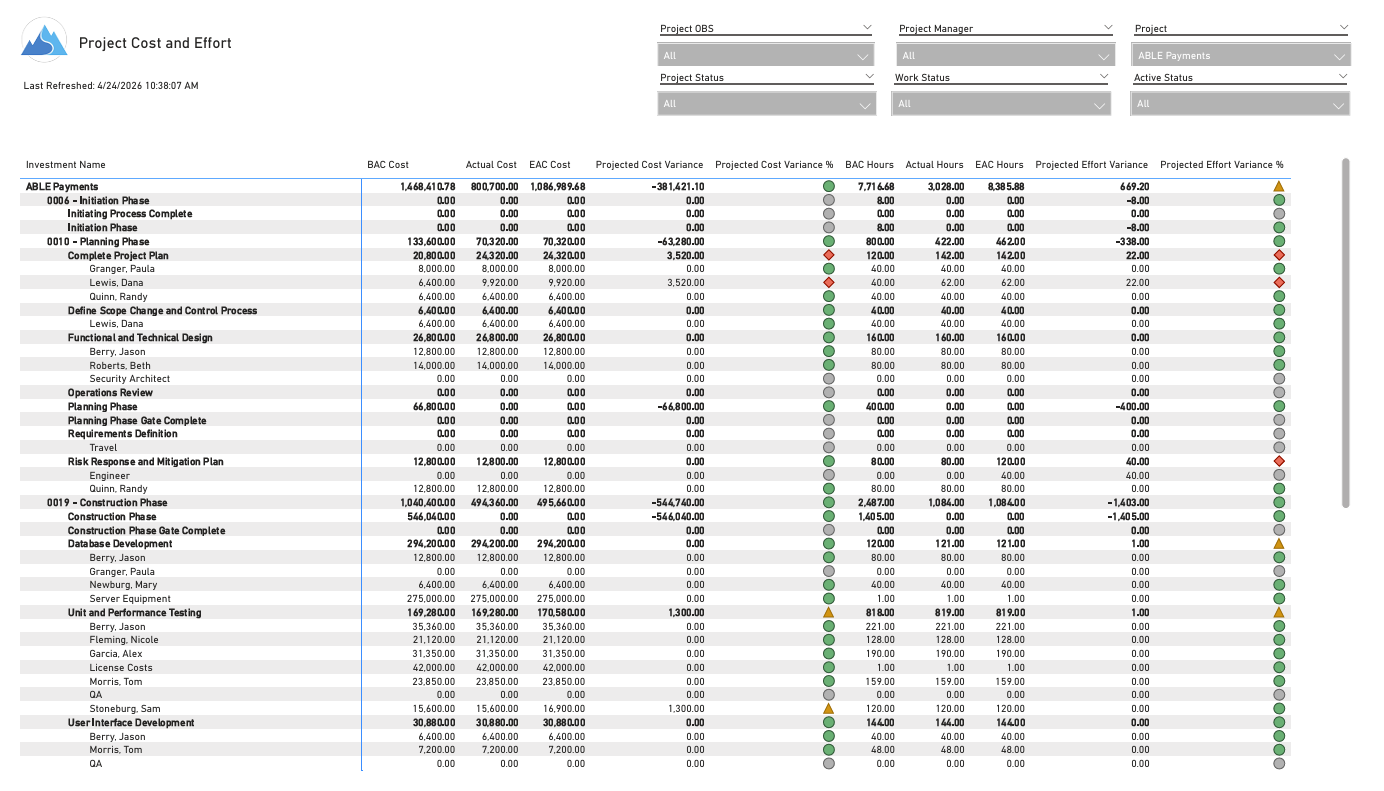Click the blue mountain logo icon
The width and height of the screenshot is (1384, 791).
point(44,41)
